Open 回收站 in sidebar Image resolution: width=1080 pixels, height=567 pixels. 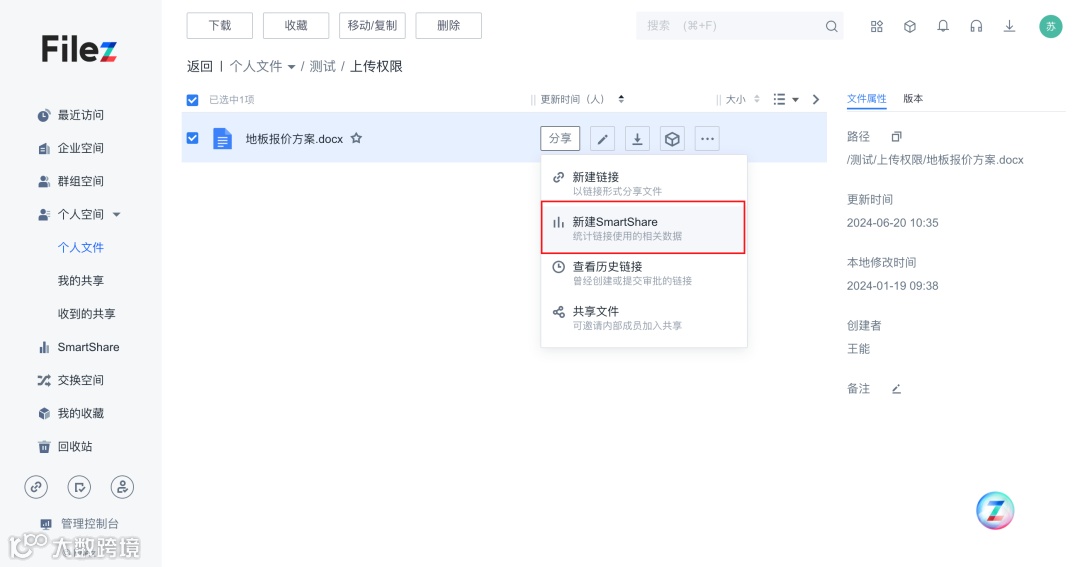pos(65,446)
